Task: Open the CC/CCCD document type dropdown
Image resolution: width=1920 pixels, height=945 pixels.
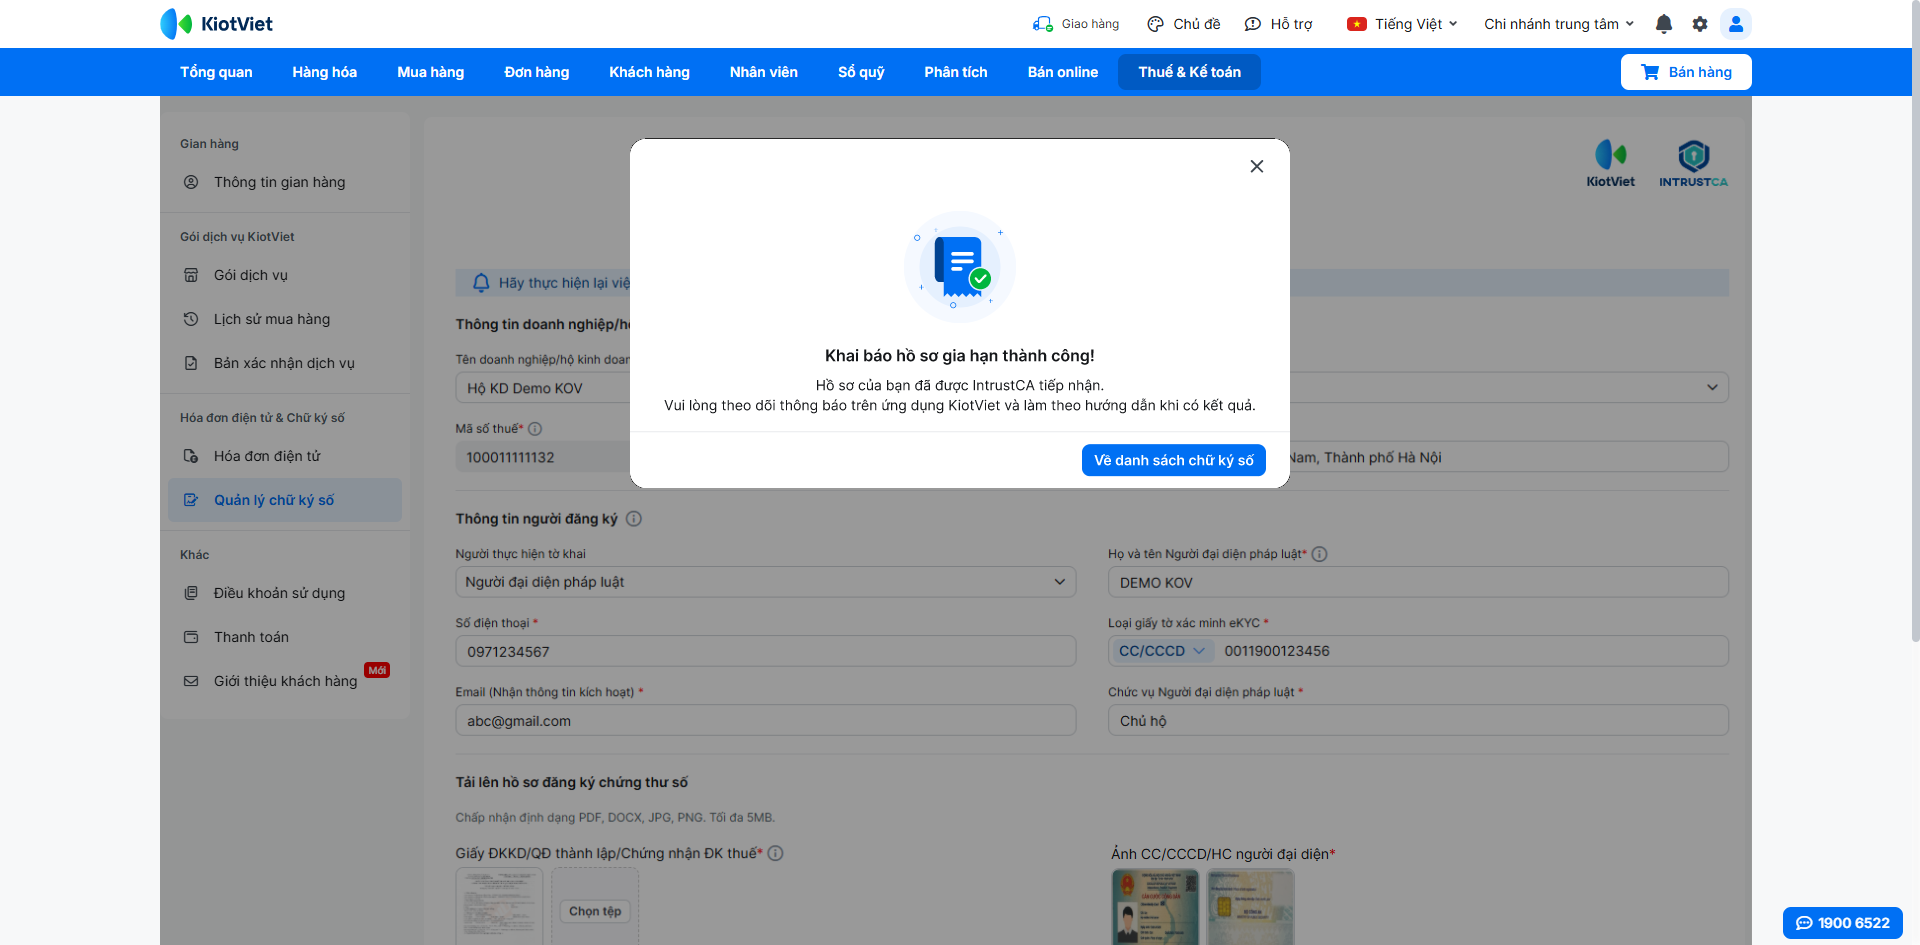Action: 1162,651
